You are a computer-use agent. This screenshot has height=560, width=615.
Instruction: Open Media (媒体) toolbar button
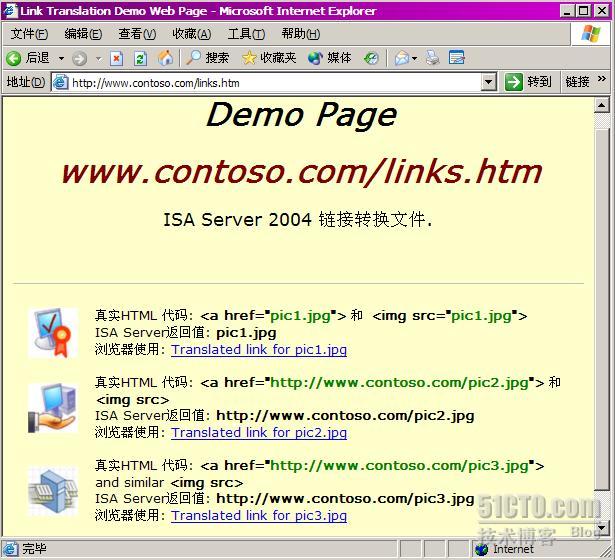(329, 58)
